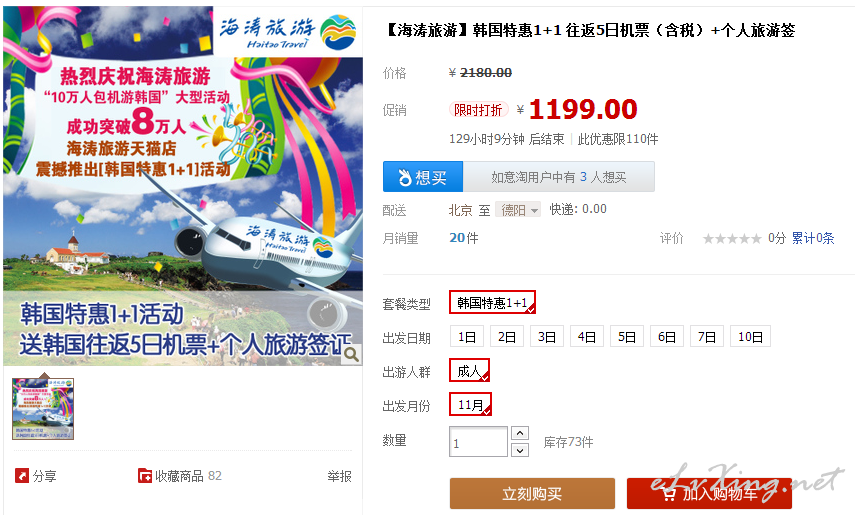Image resolution: width=855 pixels, height=515 pixels.
Task: Choose departure date 5日
Action: 627,337
